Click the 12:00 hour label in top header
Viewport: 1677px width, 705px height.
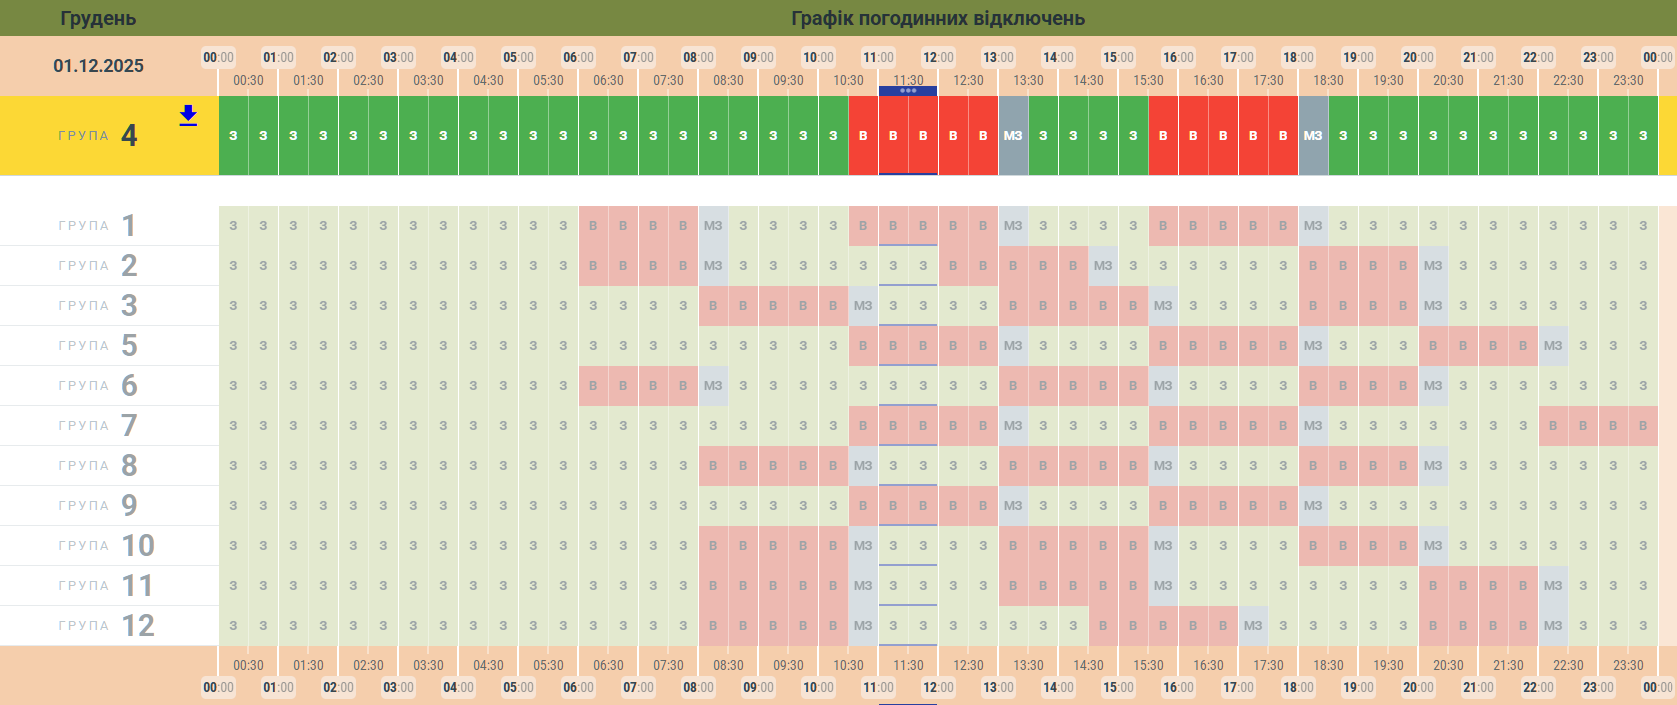click(938, 57)
